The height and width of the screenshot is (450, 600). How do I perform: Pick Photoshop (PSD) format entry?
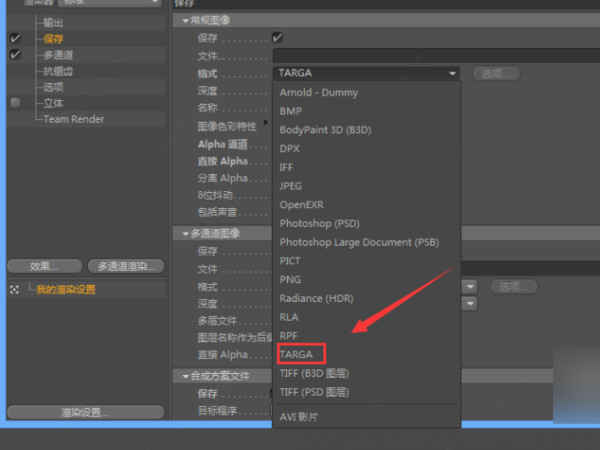(x=320, y=223)
